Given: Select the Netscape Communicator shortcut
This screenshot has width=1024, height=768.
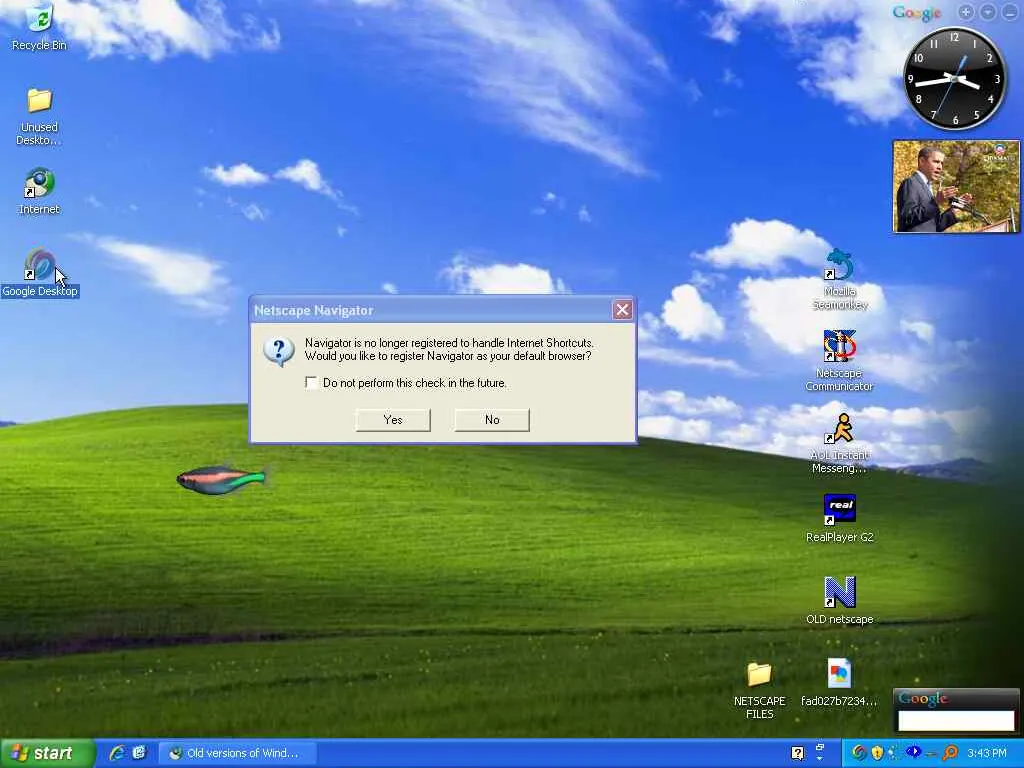Looking at the screenshot, I should pos(839,360).
